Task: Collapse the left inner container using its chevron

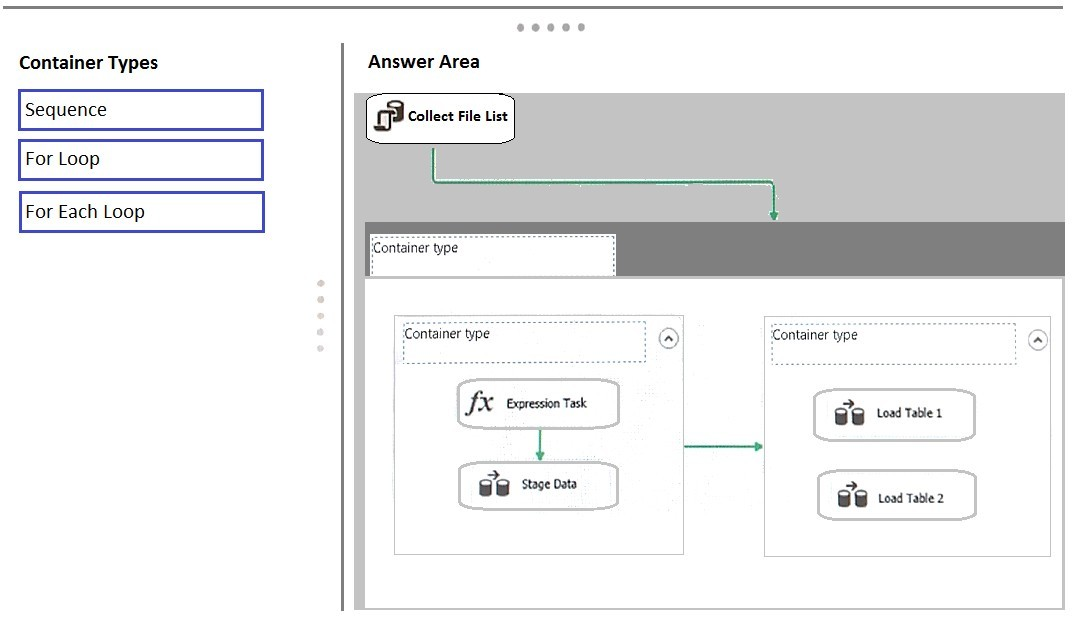Action: (669, 338)
